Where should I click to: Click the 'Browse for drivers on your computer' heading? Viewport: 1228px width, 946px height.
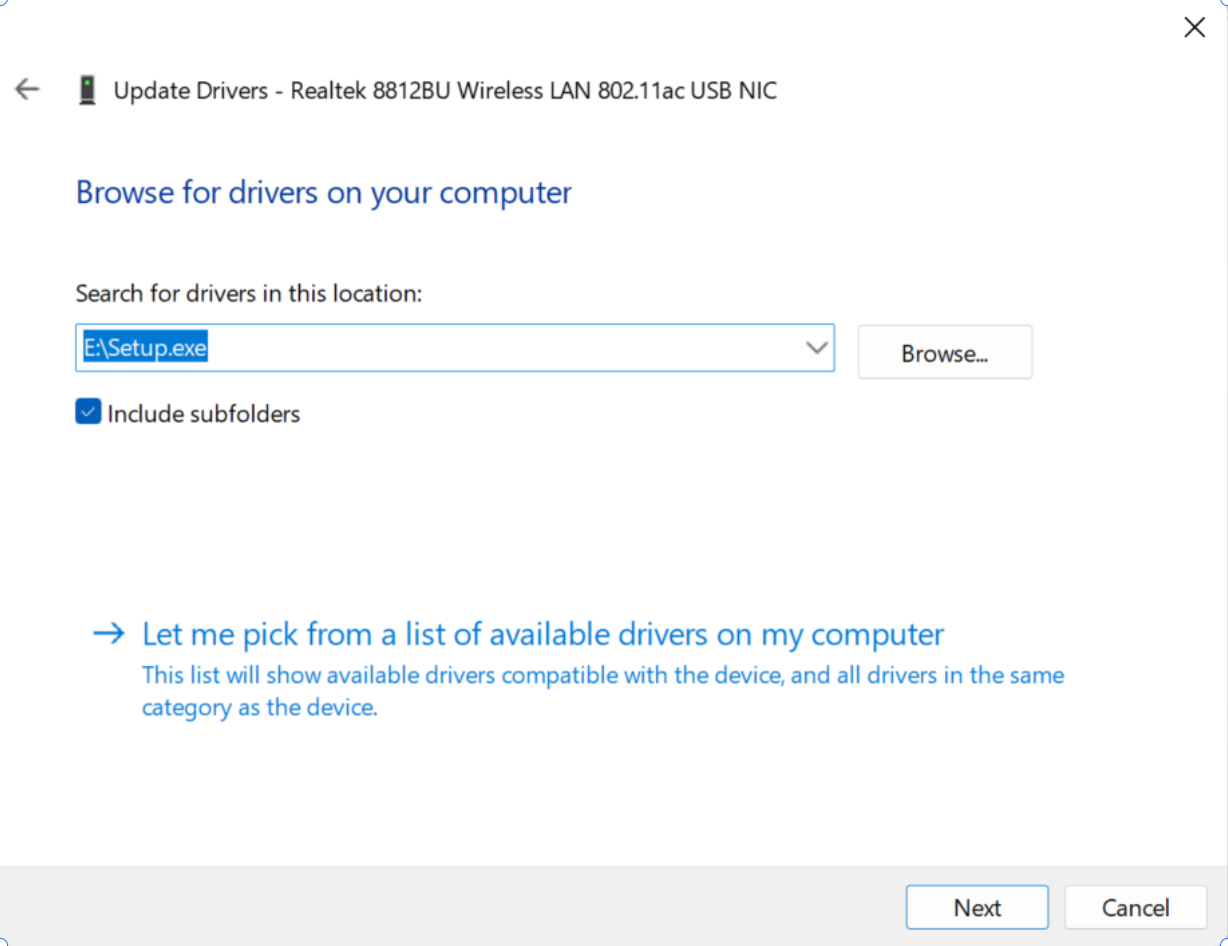(323, 192)
